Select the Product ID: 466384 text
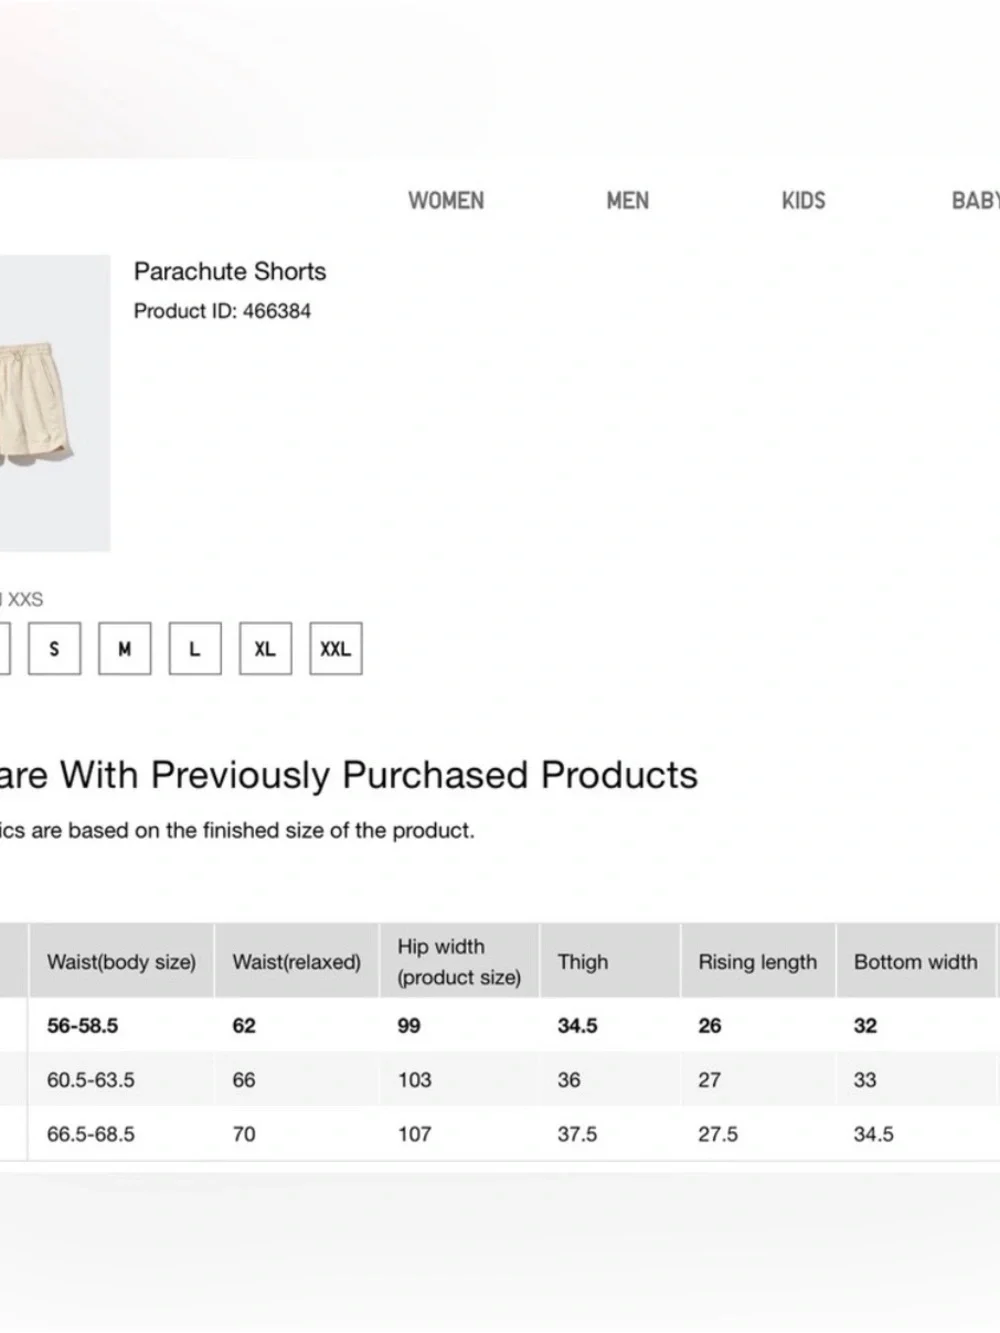 pyautogui.click(x=222, y=311)
